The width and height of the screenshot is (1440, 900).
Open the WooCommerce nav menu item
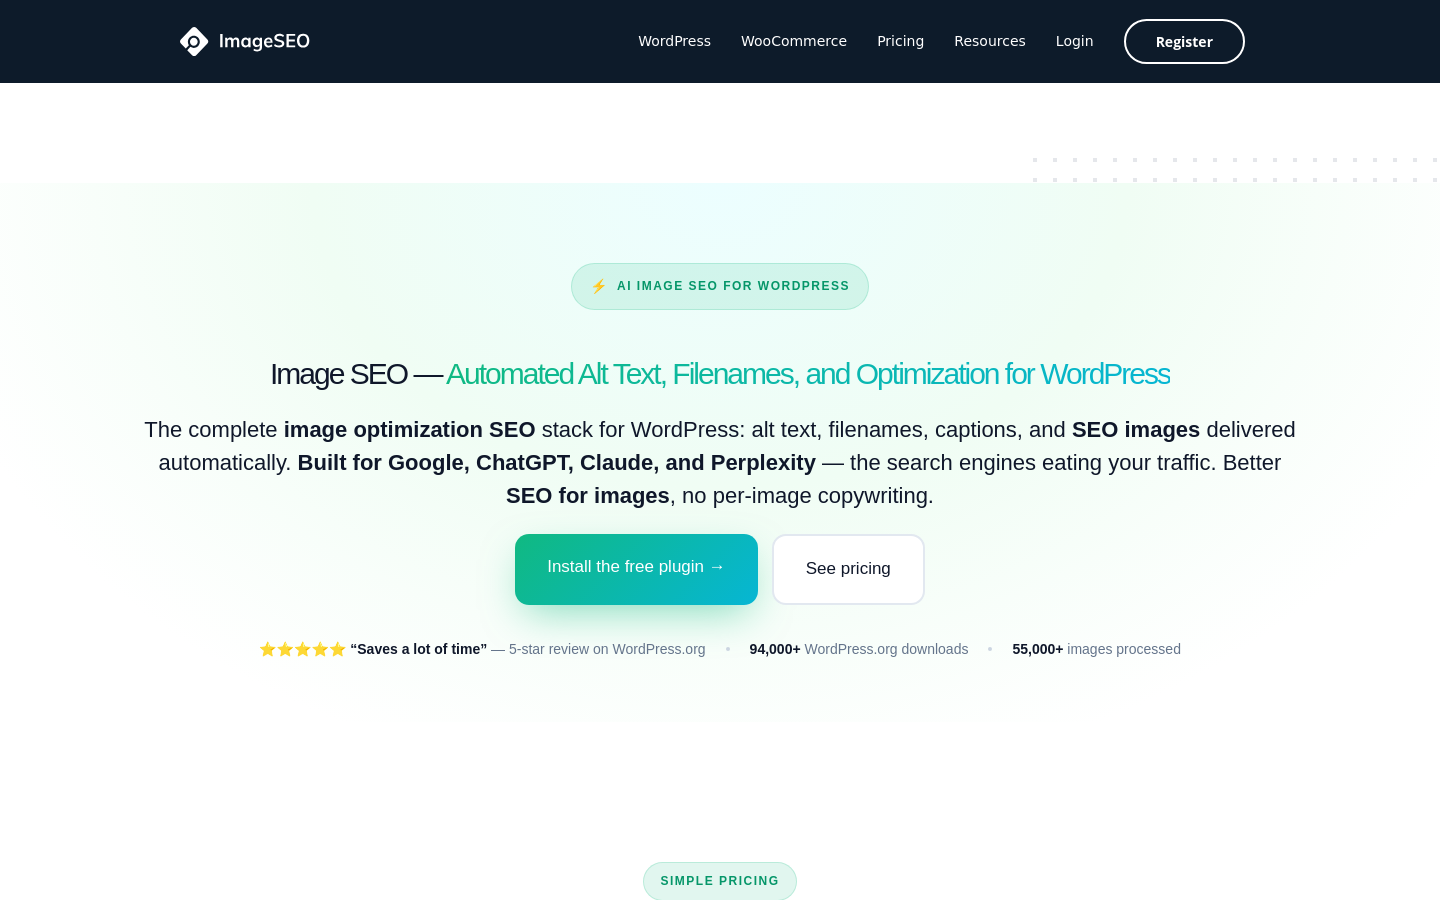point(794,41)
